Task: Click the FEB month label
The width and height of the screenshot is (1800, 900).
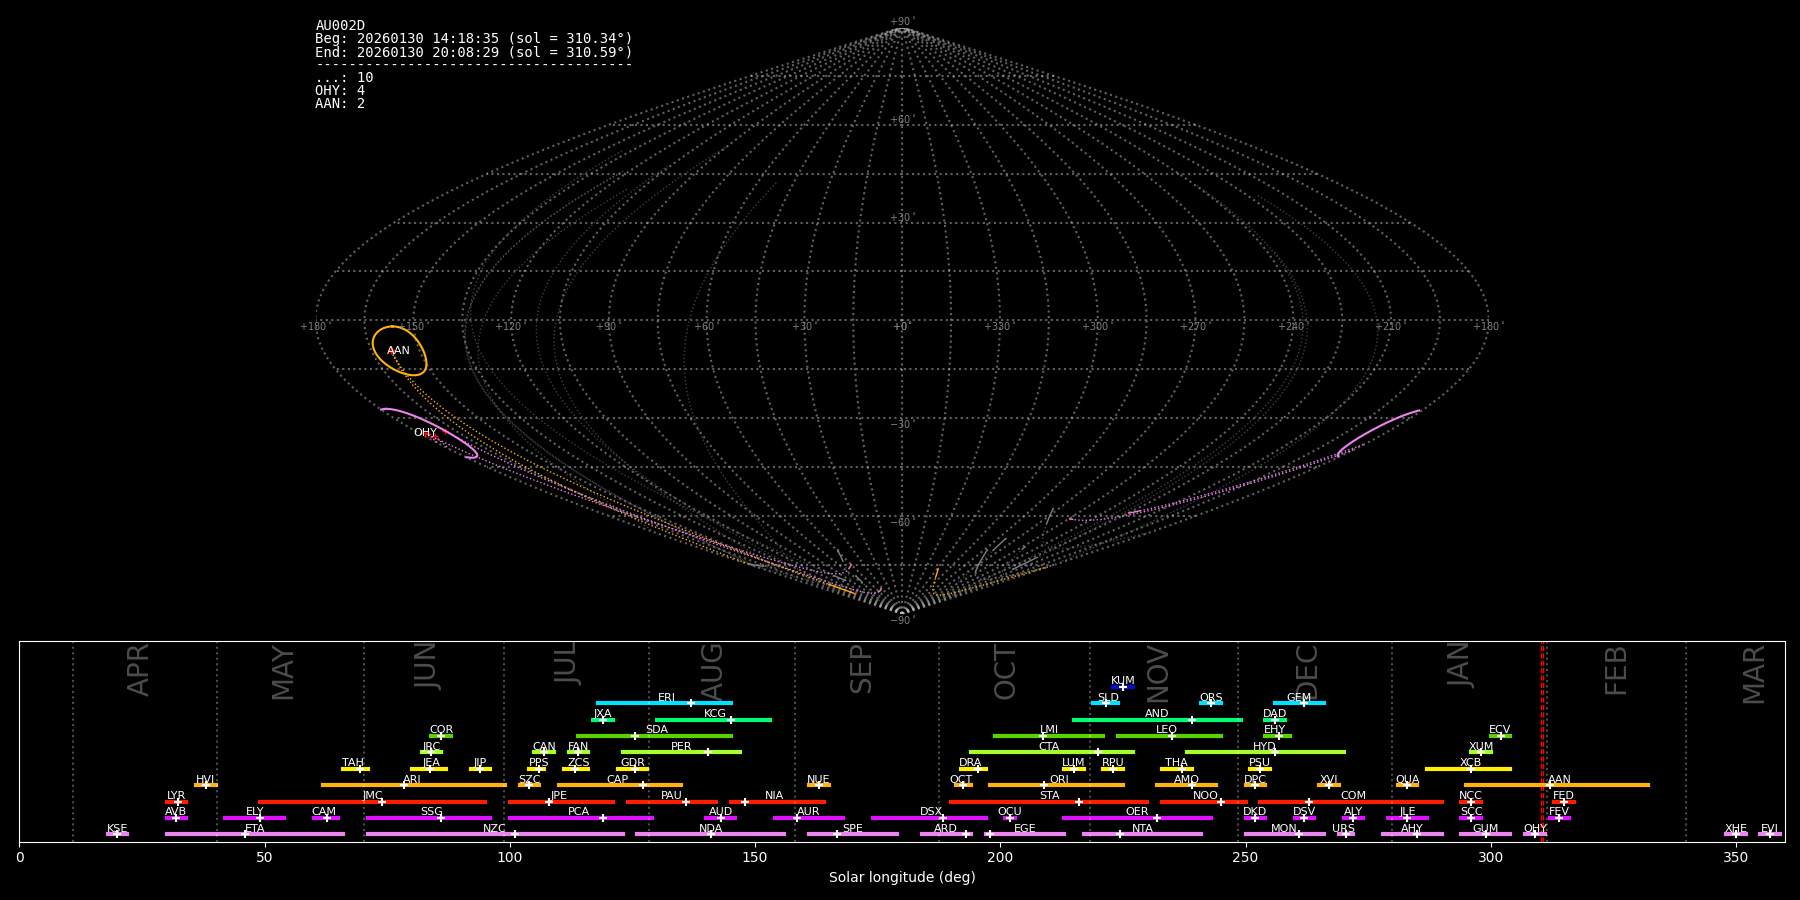Action: point(1616,670)
